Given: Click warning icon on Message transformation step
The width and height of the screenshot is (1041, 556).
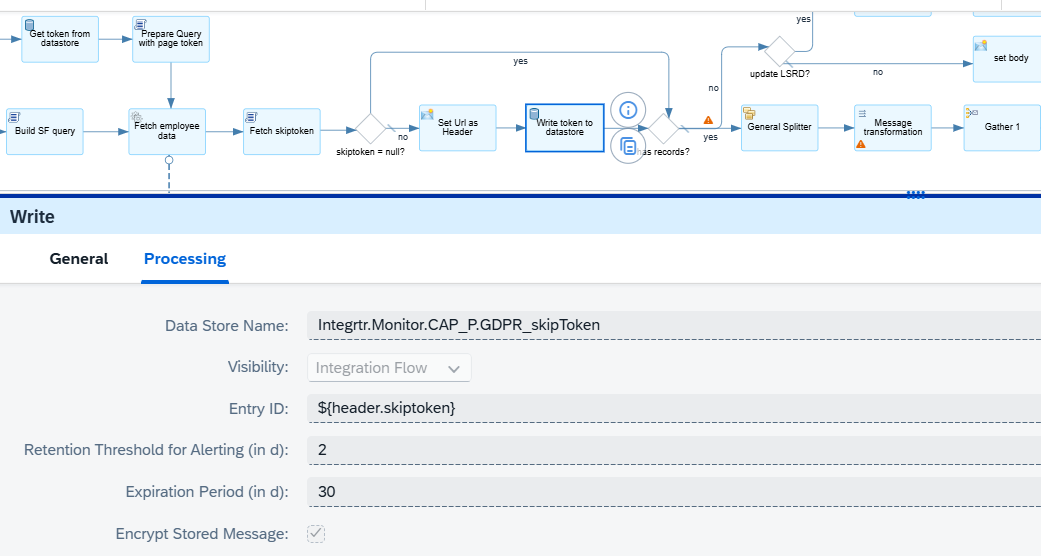Looking at the screenshot, I should pos(861,144).
